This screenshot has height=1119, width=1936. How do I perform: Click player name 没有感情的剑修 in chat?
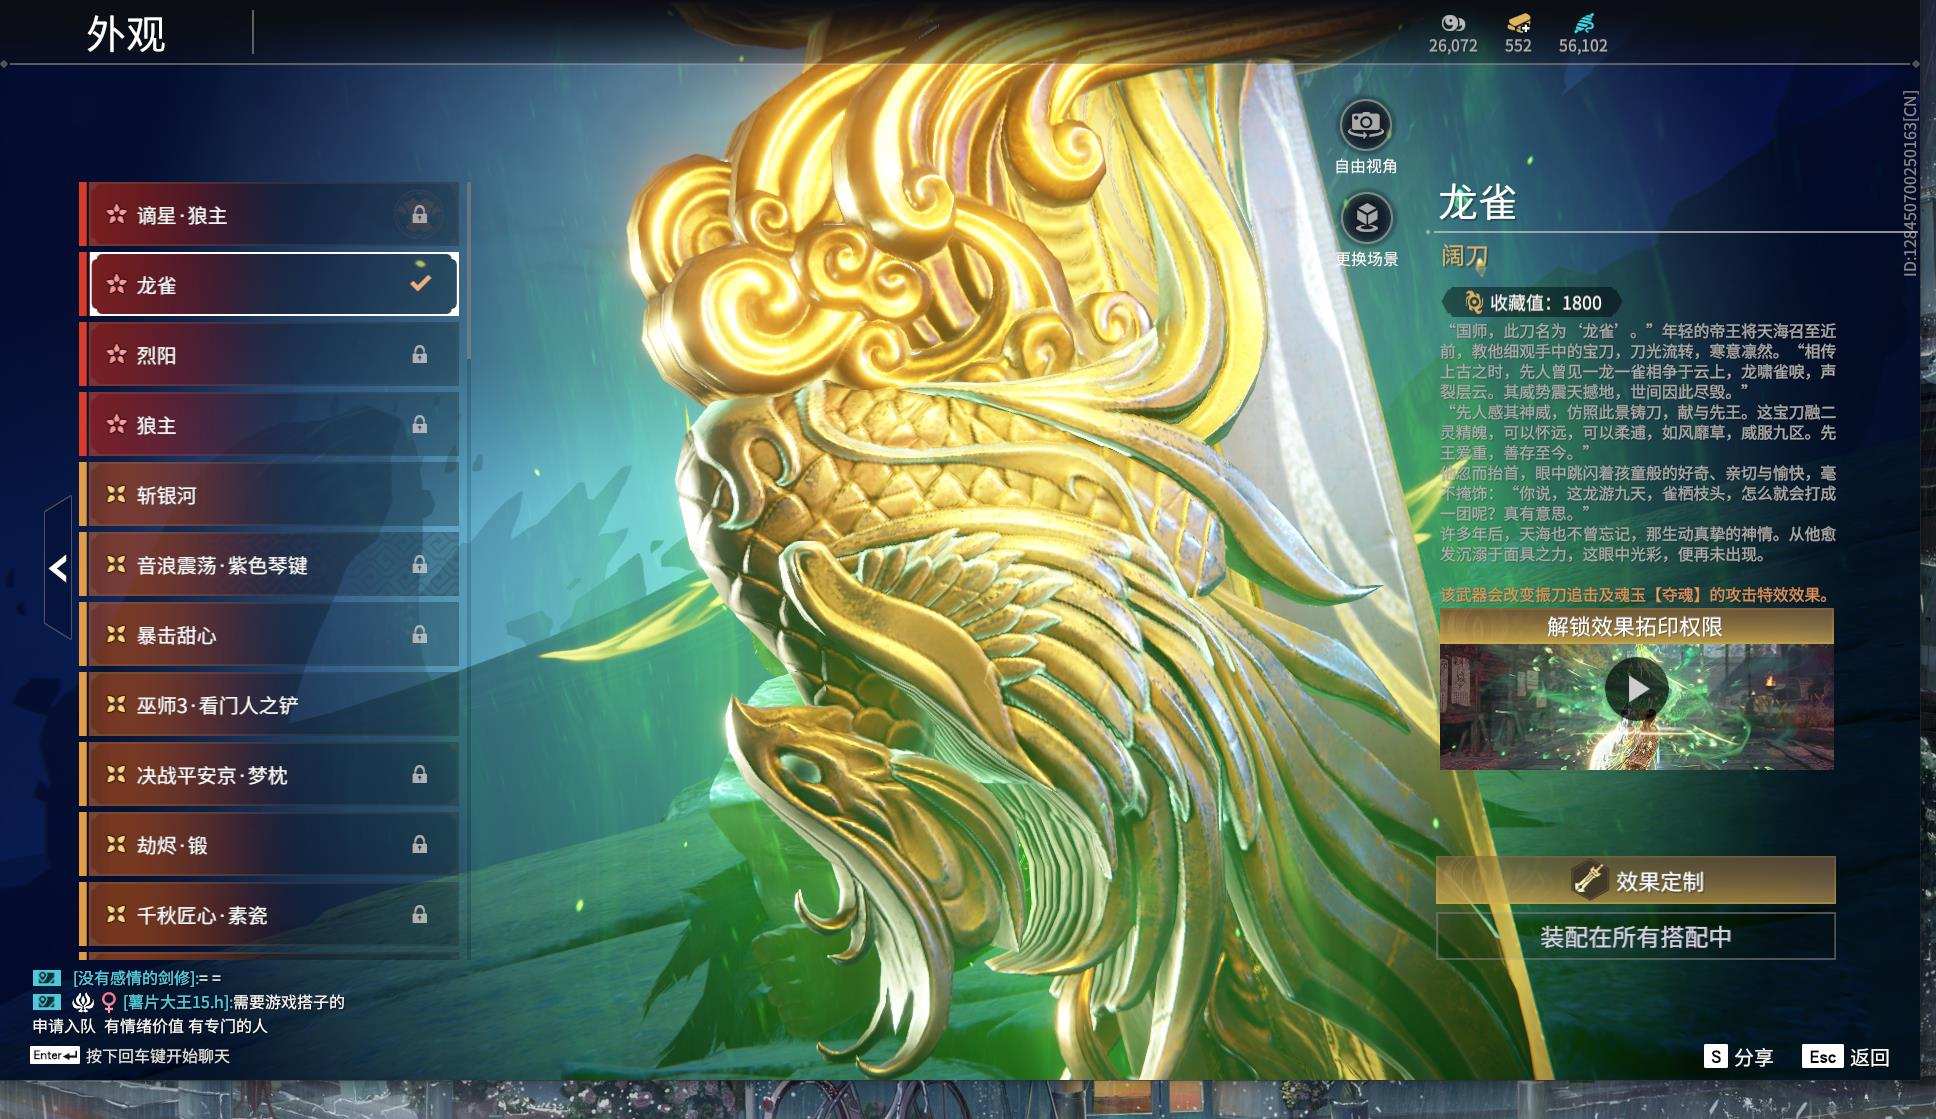pos(134,977)
